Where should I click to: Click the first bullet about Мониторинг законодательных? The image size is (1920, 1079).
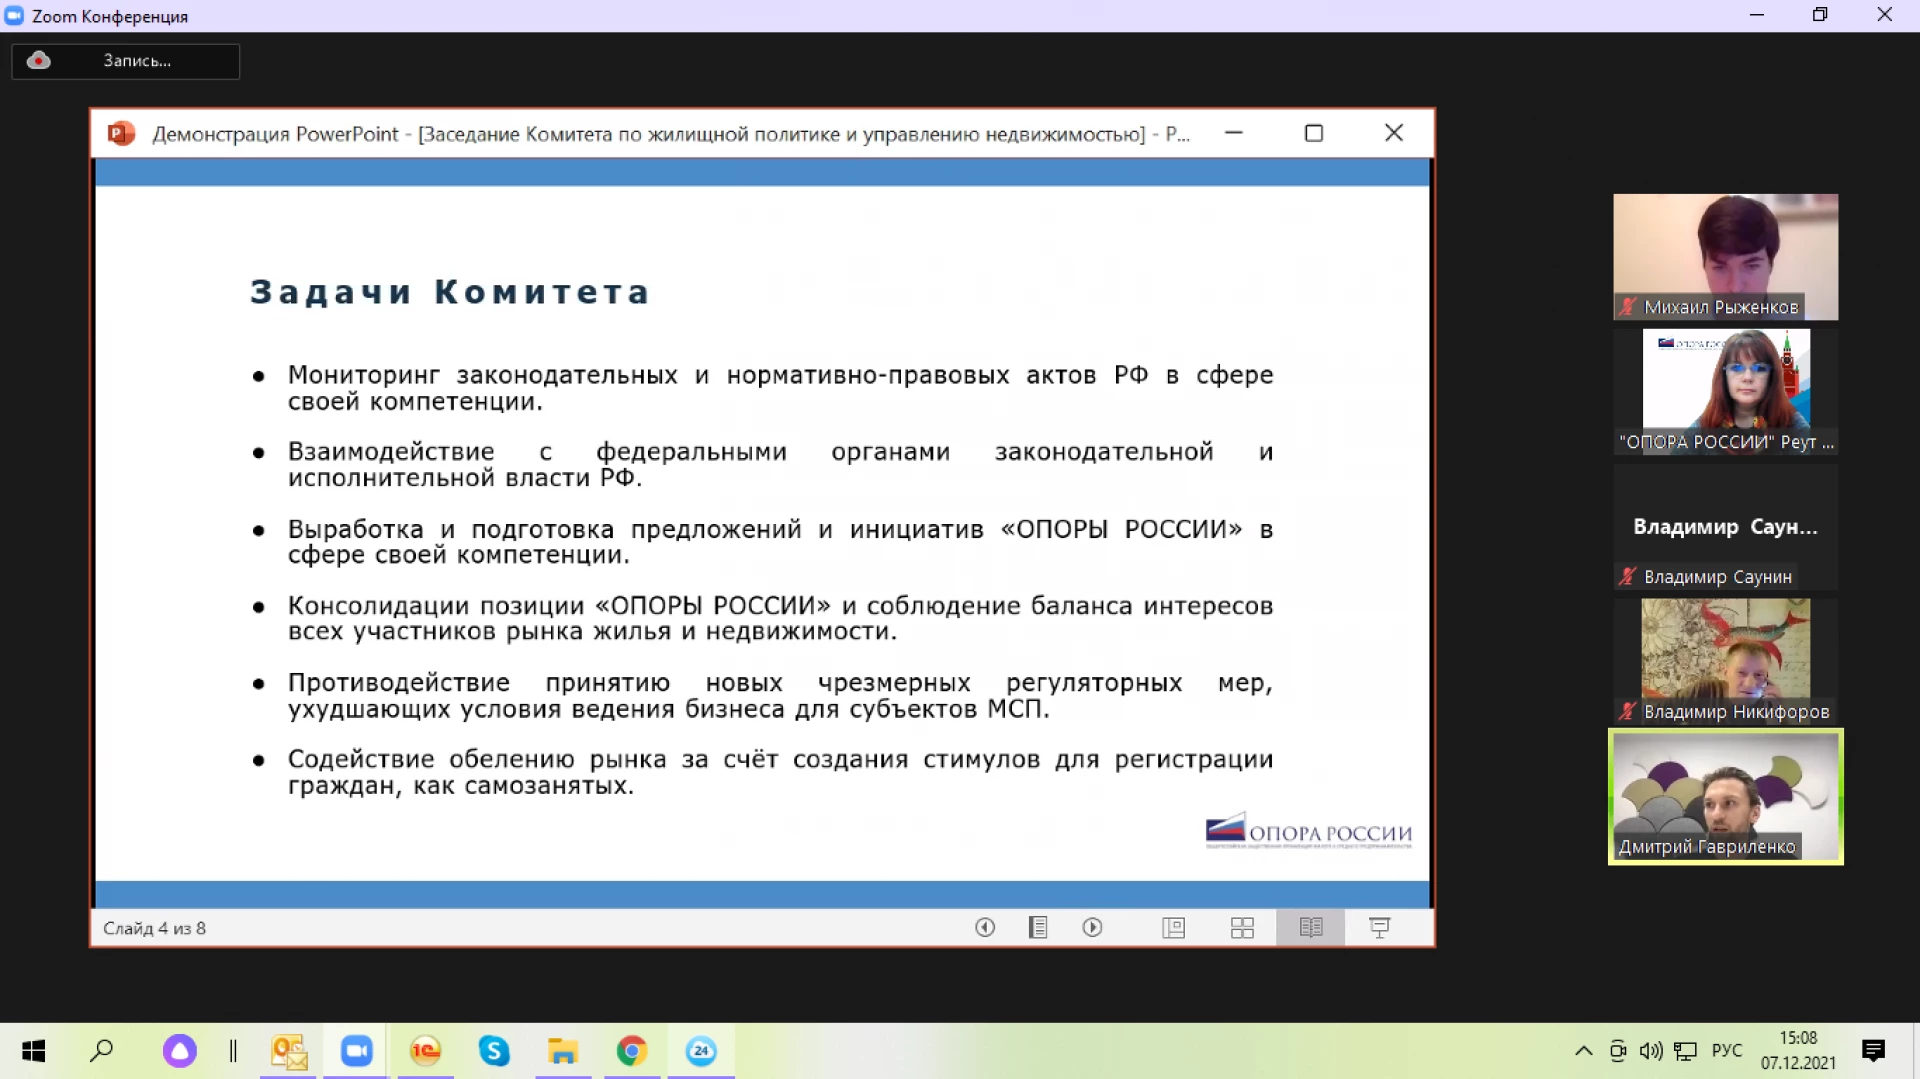pos(780,388)
